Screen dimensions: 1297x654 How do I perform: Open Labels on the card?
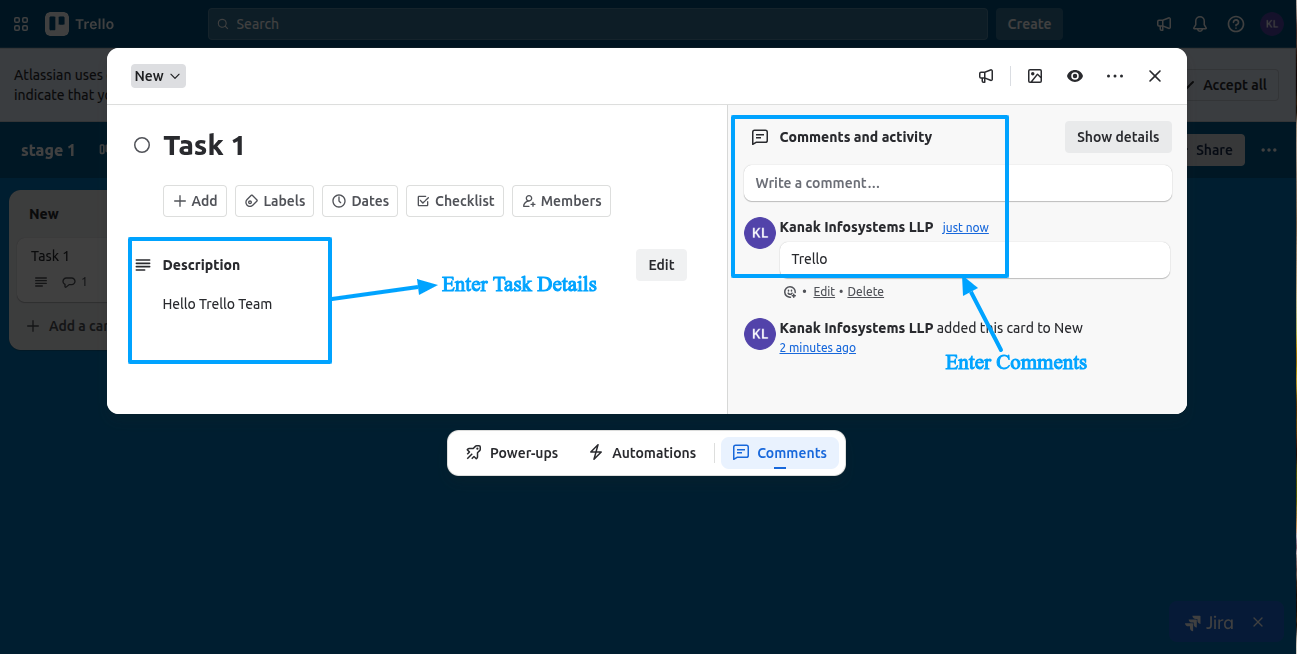tap(275, 201)
